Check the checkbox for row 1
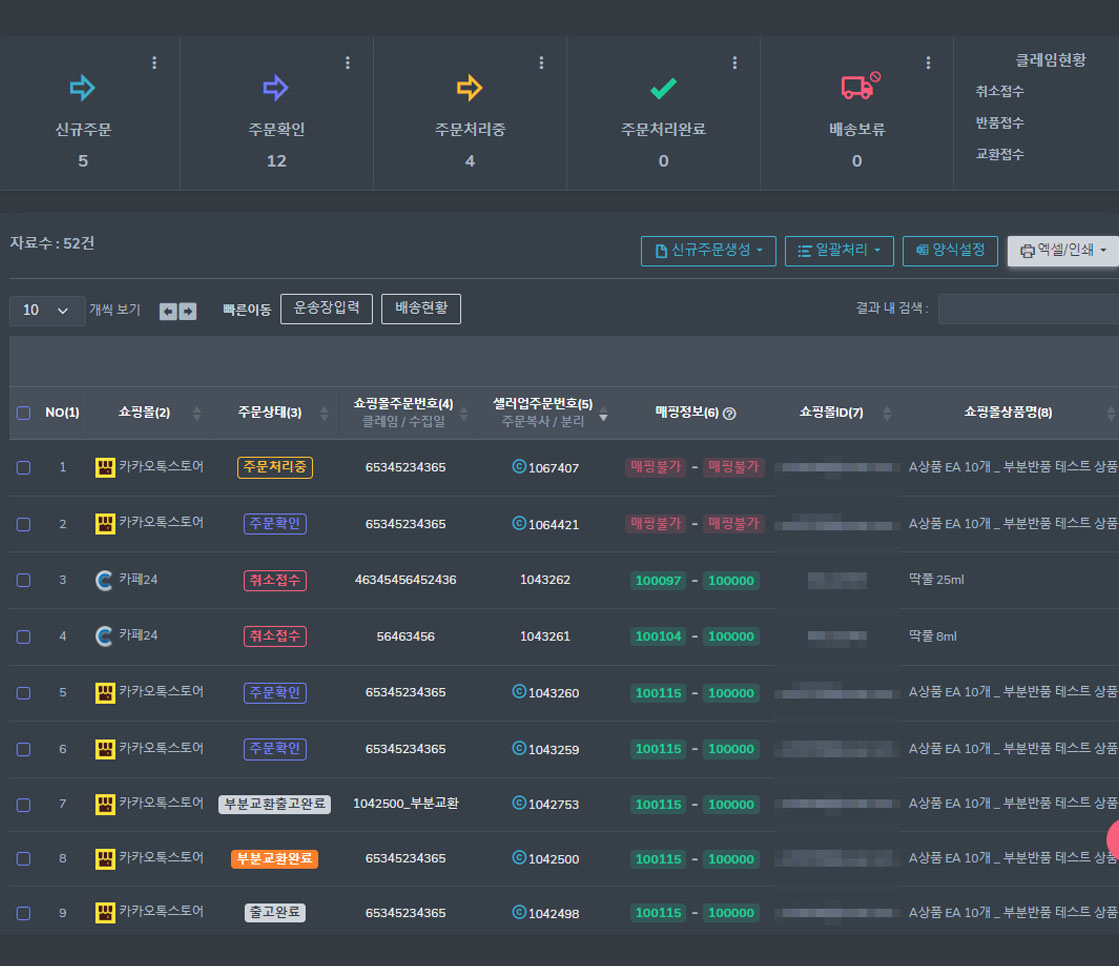1119x966 pixels. (24, 468)
